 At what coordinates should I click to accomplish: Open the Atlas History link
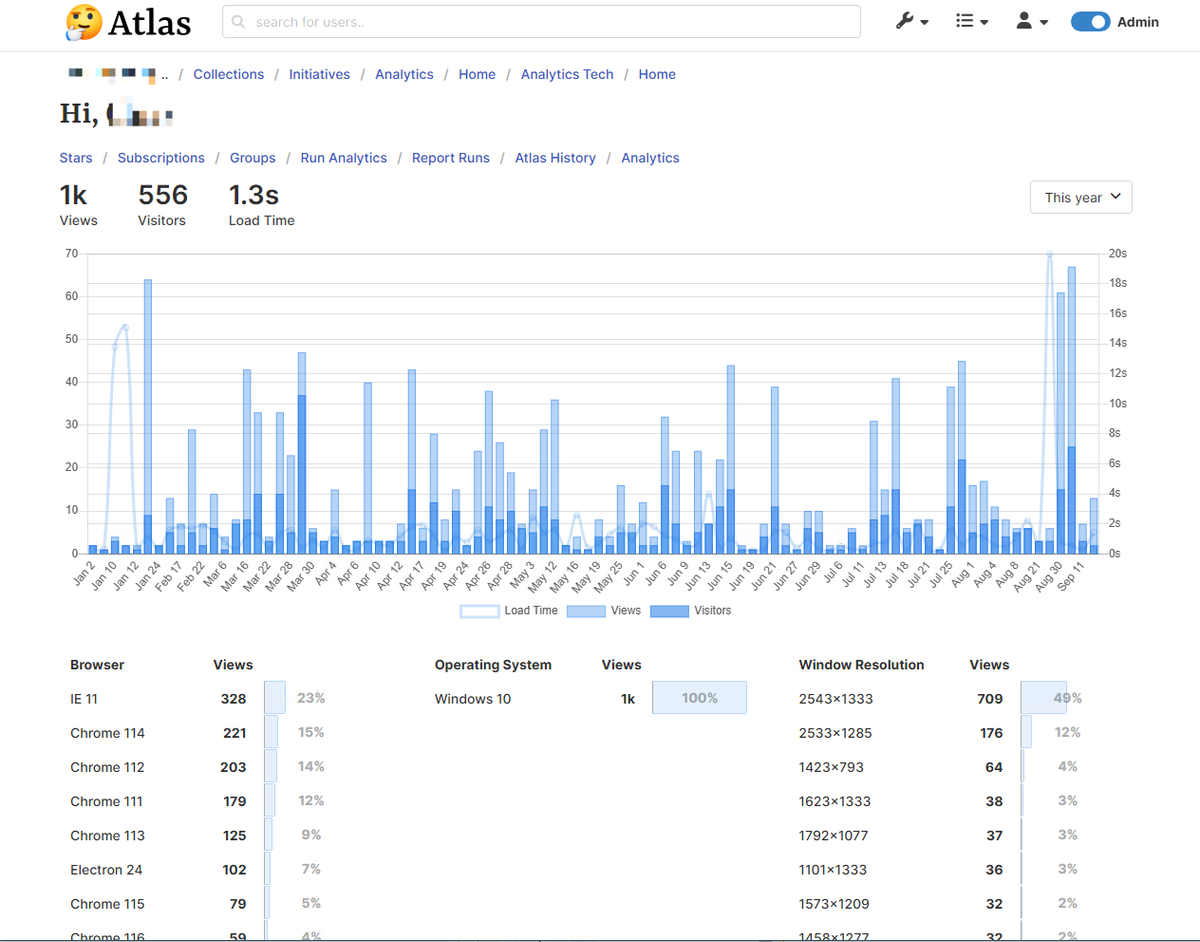point(555,157)
